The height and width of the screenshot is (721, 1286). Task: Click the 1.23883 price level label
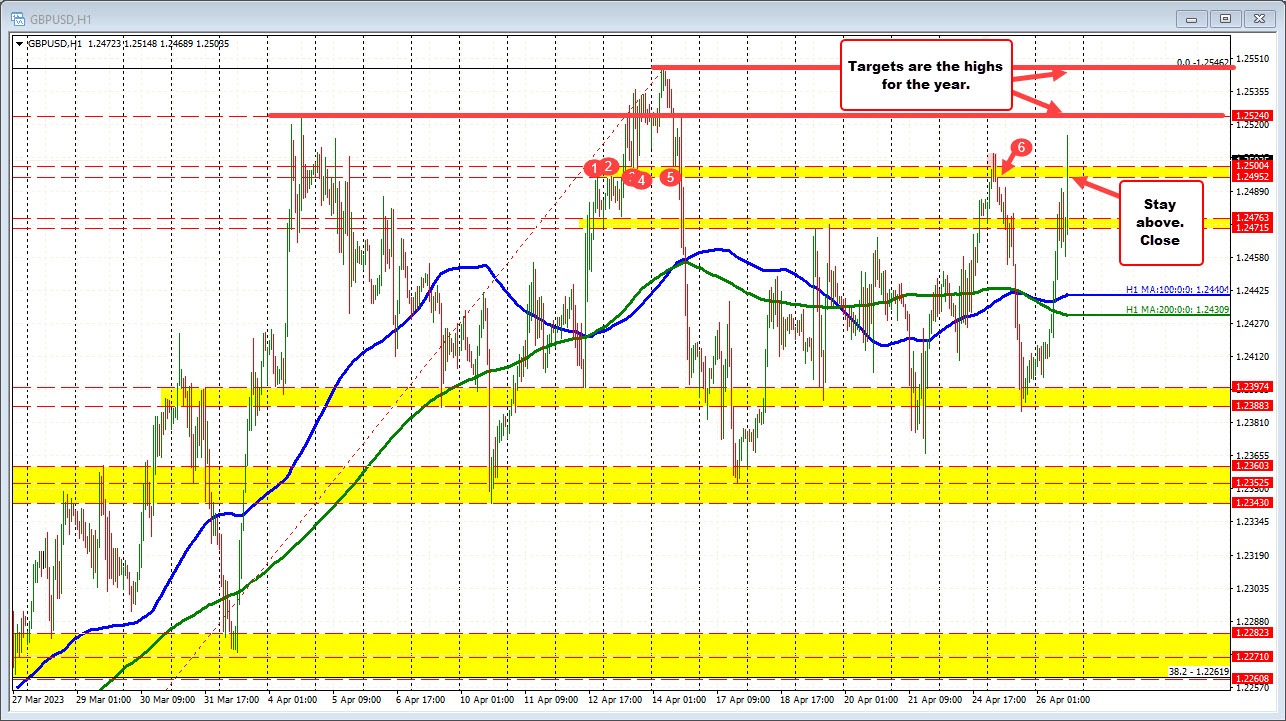(x=1252, y=405)
